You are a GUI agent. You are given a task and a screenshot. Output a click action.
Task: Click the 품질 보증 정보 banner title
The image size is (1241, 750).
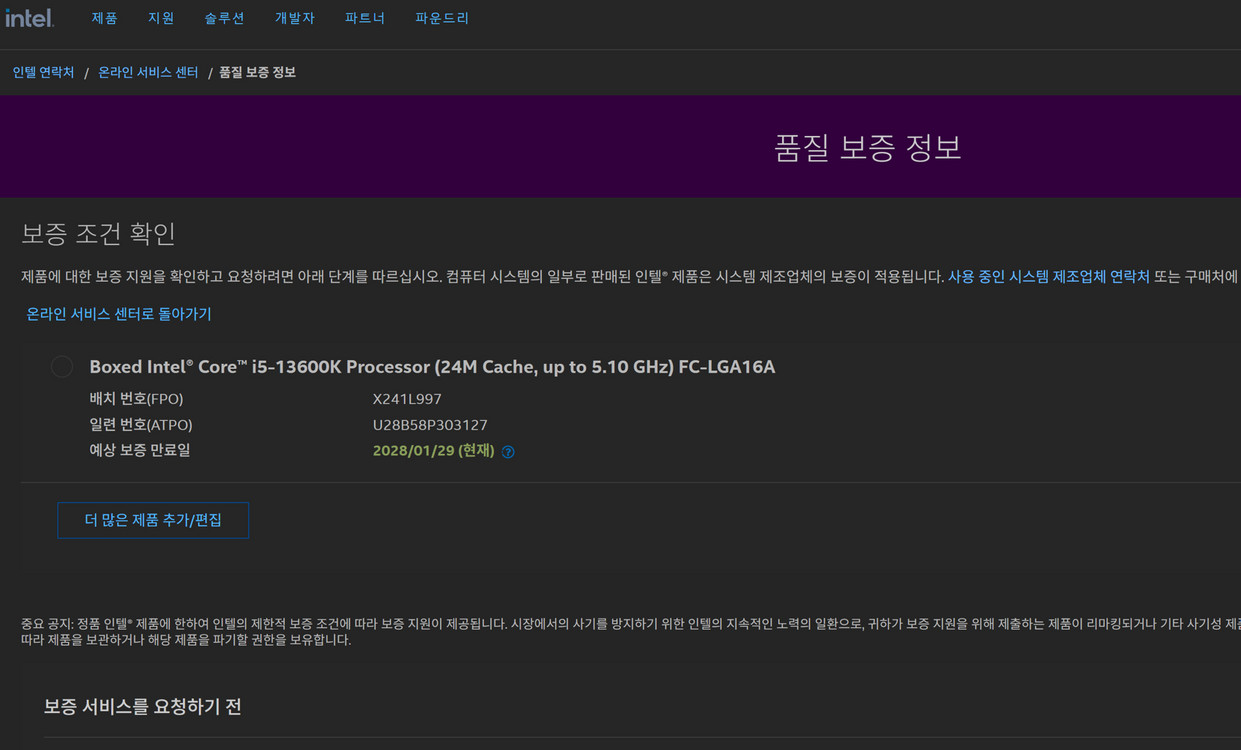point(868,148)
